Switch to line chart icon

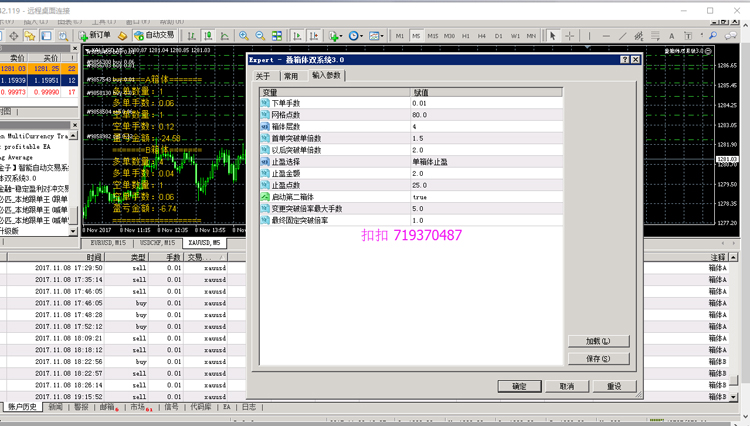(x=225, y=36)
